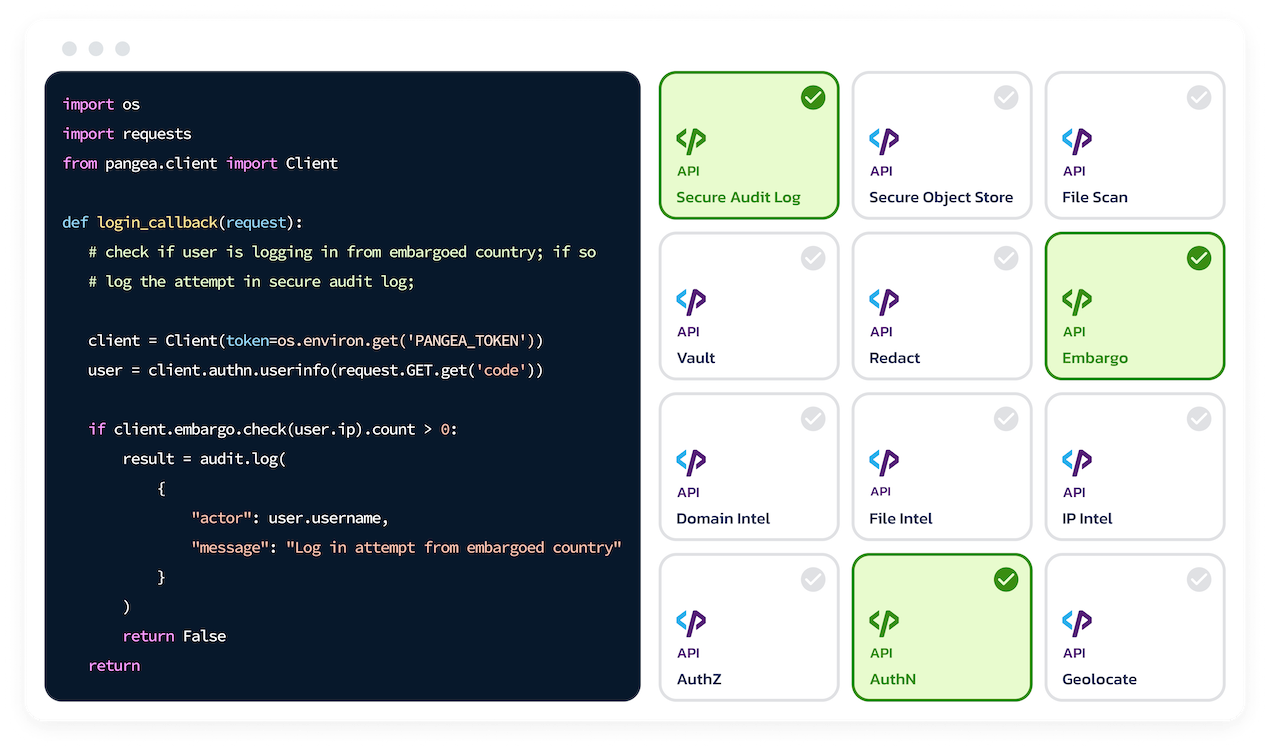Image resolution: width=1270 pixels, height=752 pixels.
Task: Select the Vault label
Action: pyautogui.click(x=696, y=358)
